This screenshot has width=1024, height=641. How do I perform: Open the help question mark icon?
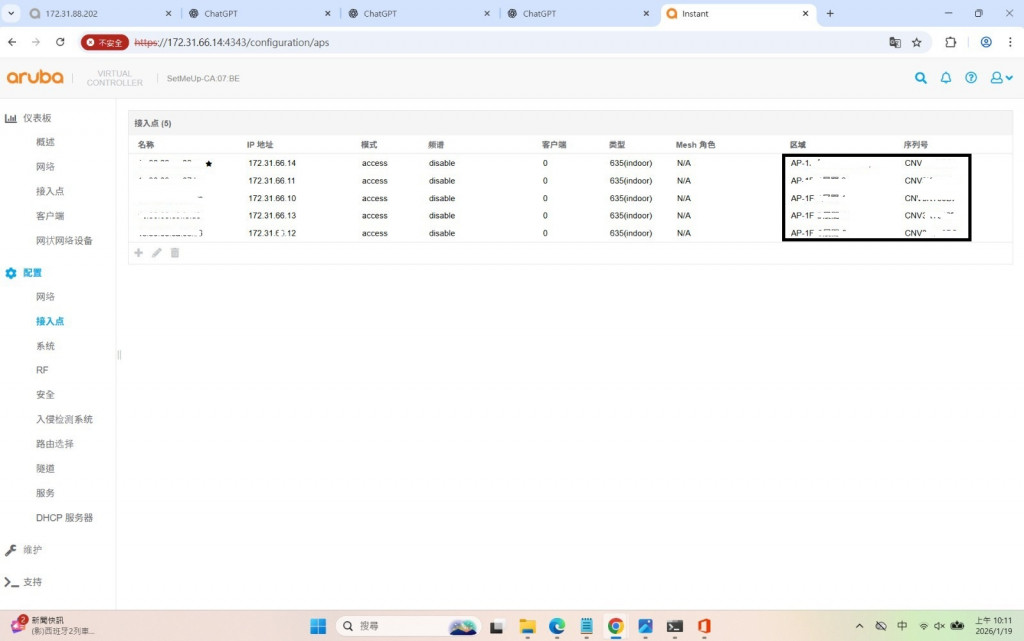click(x=971, y=78)
